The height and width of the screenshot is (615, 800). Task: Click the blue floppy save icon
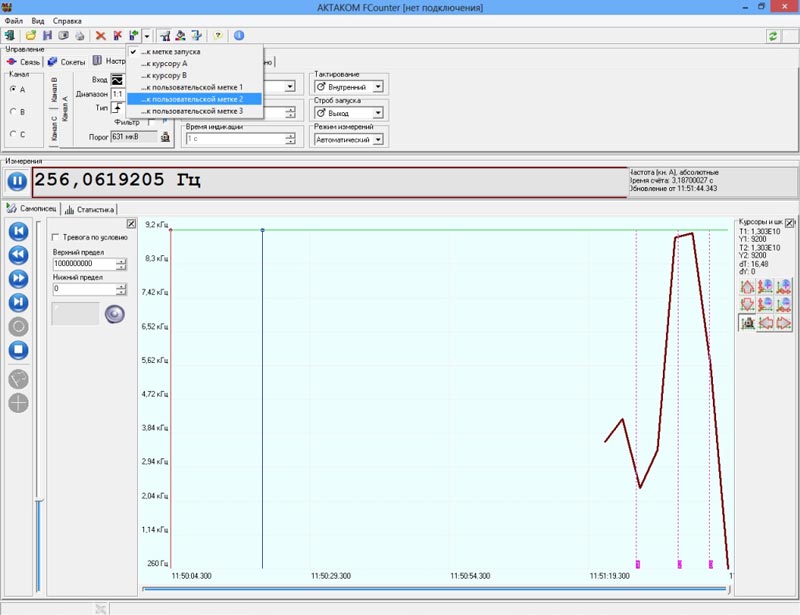click(47, 35)
